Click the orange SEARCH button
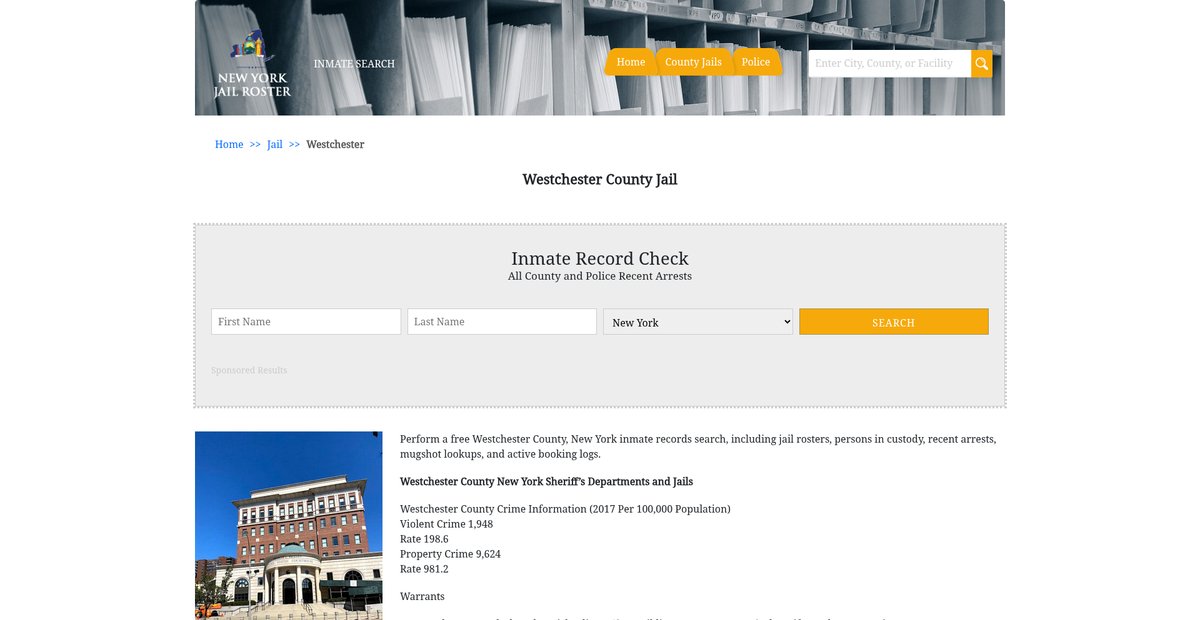Screen dimensions: 1200x620 (x=894, y=322)
